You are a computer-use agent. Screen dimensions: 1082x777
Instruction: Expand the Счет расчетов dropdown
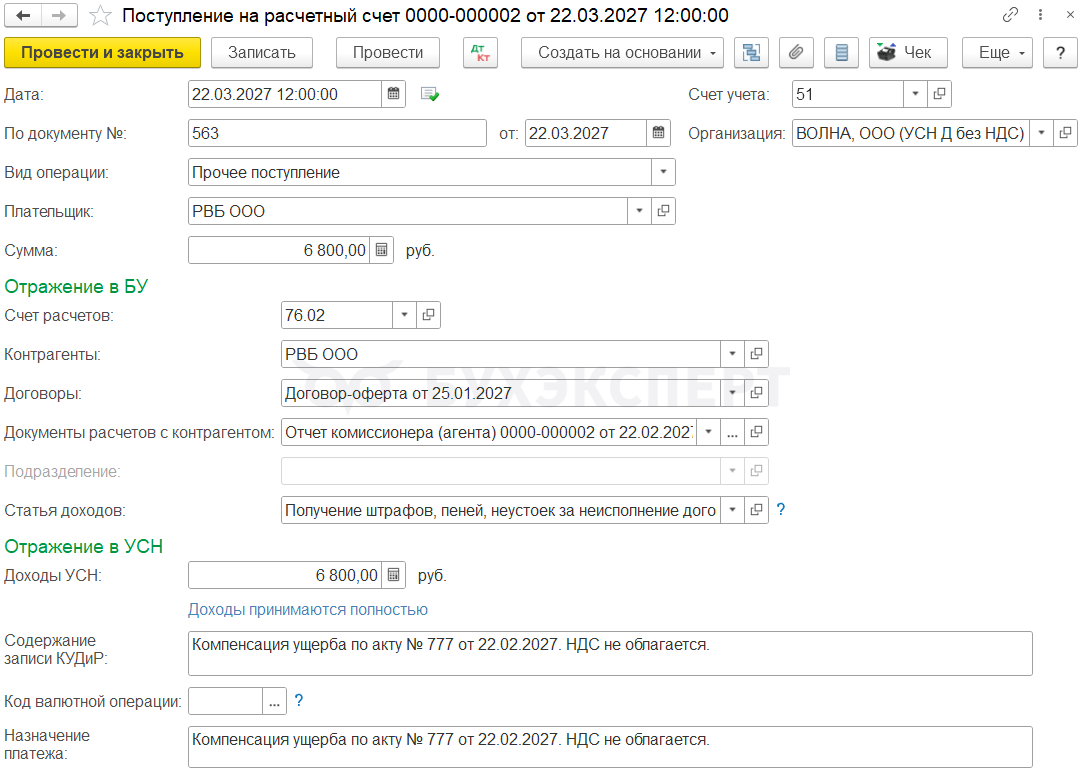pos(404,315)
